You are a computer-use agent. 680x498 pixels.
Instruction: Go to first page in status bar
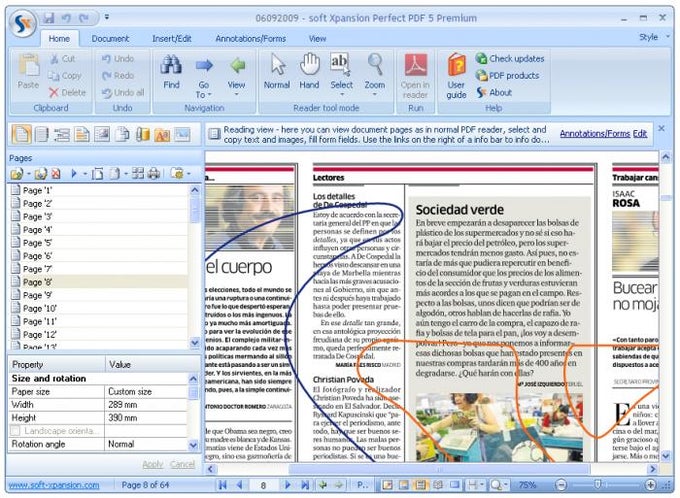pos(222,485)
